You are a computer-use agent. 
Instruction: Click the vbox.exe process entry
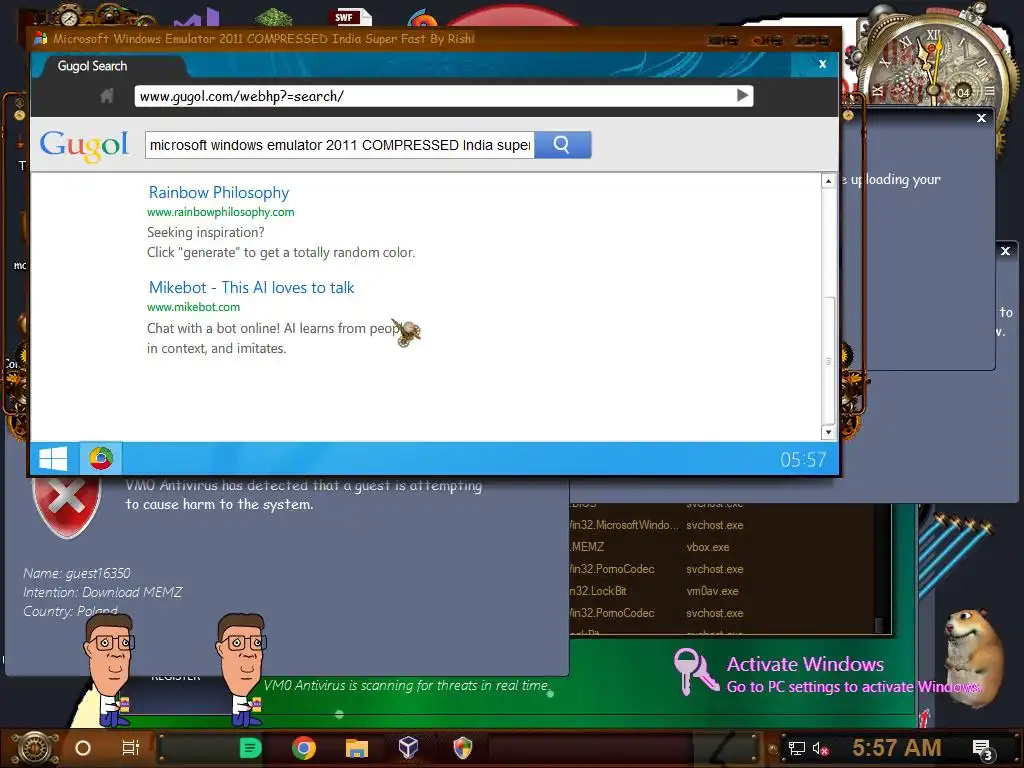pos(708,547)
